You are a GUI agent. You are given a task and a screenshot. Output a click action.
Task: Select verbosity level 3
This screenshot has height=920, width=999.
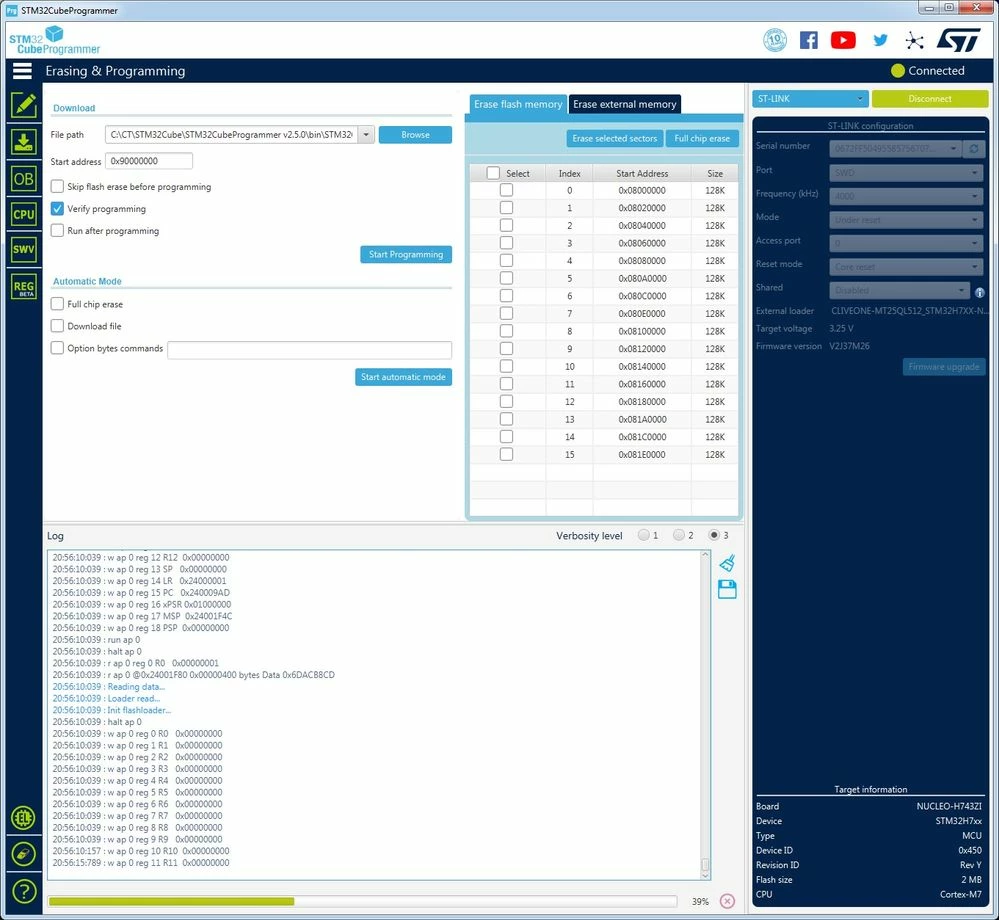point(714,535)
